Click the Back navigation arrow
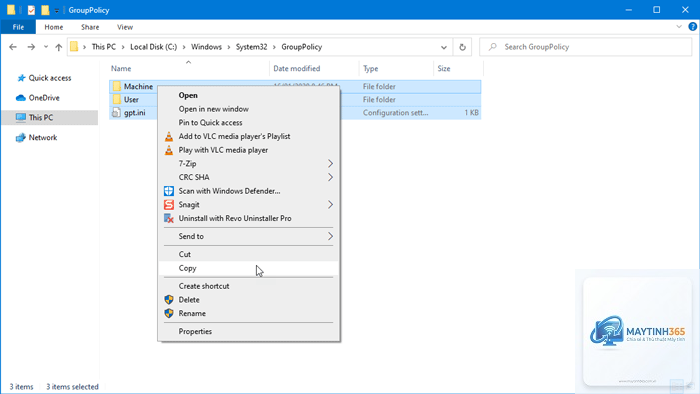This screenshot has height=394, width=700. click(x=13, y=47)
